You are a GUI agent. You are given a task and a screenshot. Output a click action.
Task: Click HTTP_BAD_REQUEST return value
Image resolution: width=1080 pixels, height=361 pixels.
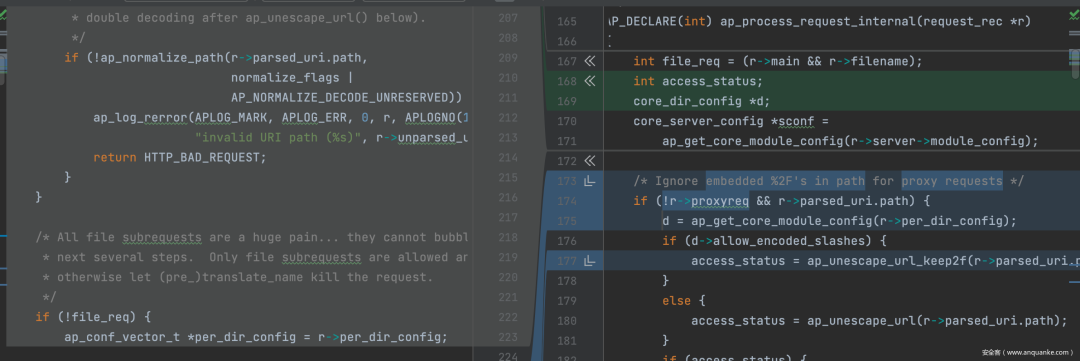tap(205, 157)
